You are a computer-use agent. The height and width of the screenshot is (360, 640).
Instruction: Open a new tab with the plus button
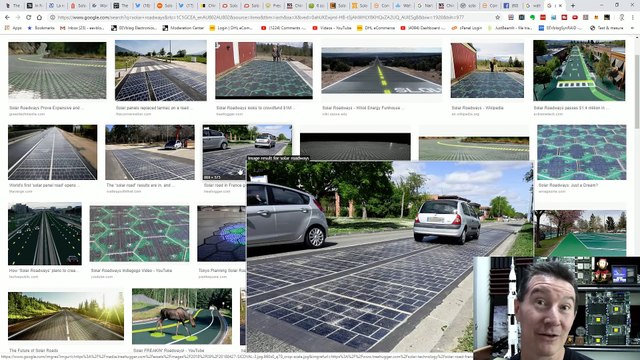click(573, 6)
